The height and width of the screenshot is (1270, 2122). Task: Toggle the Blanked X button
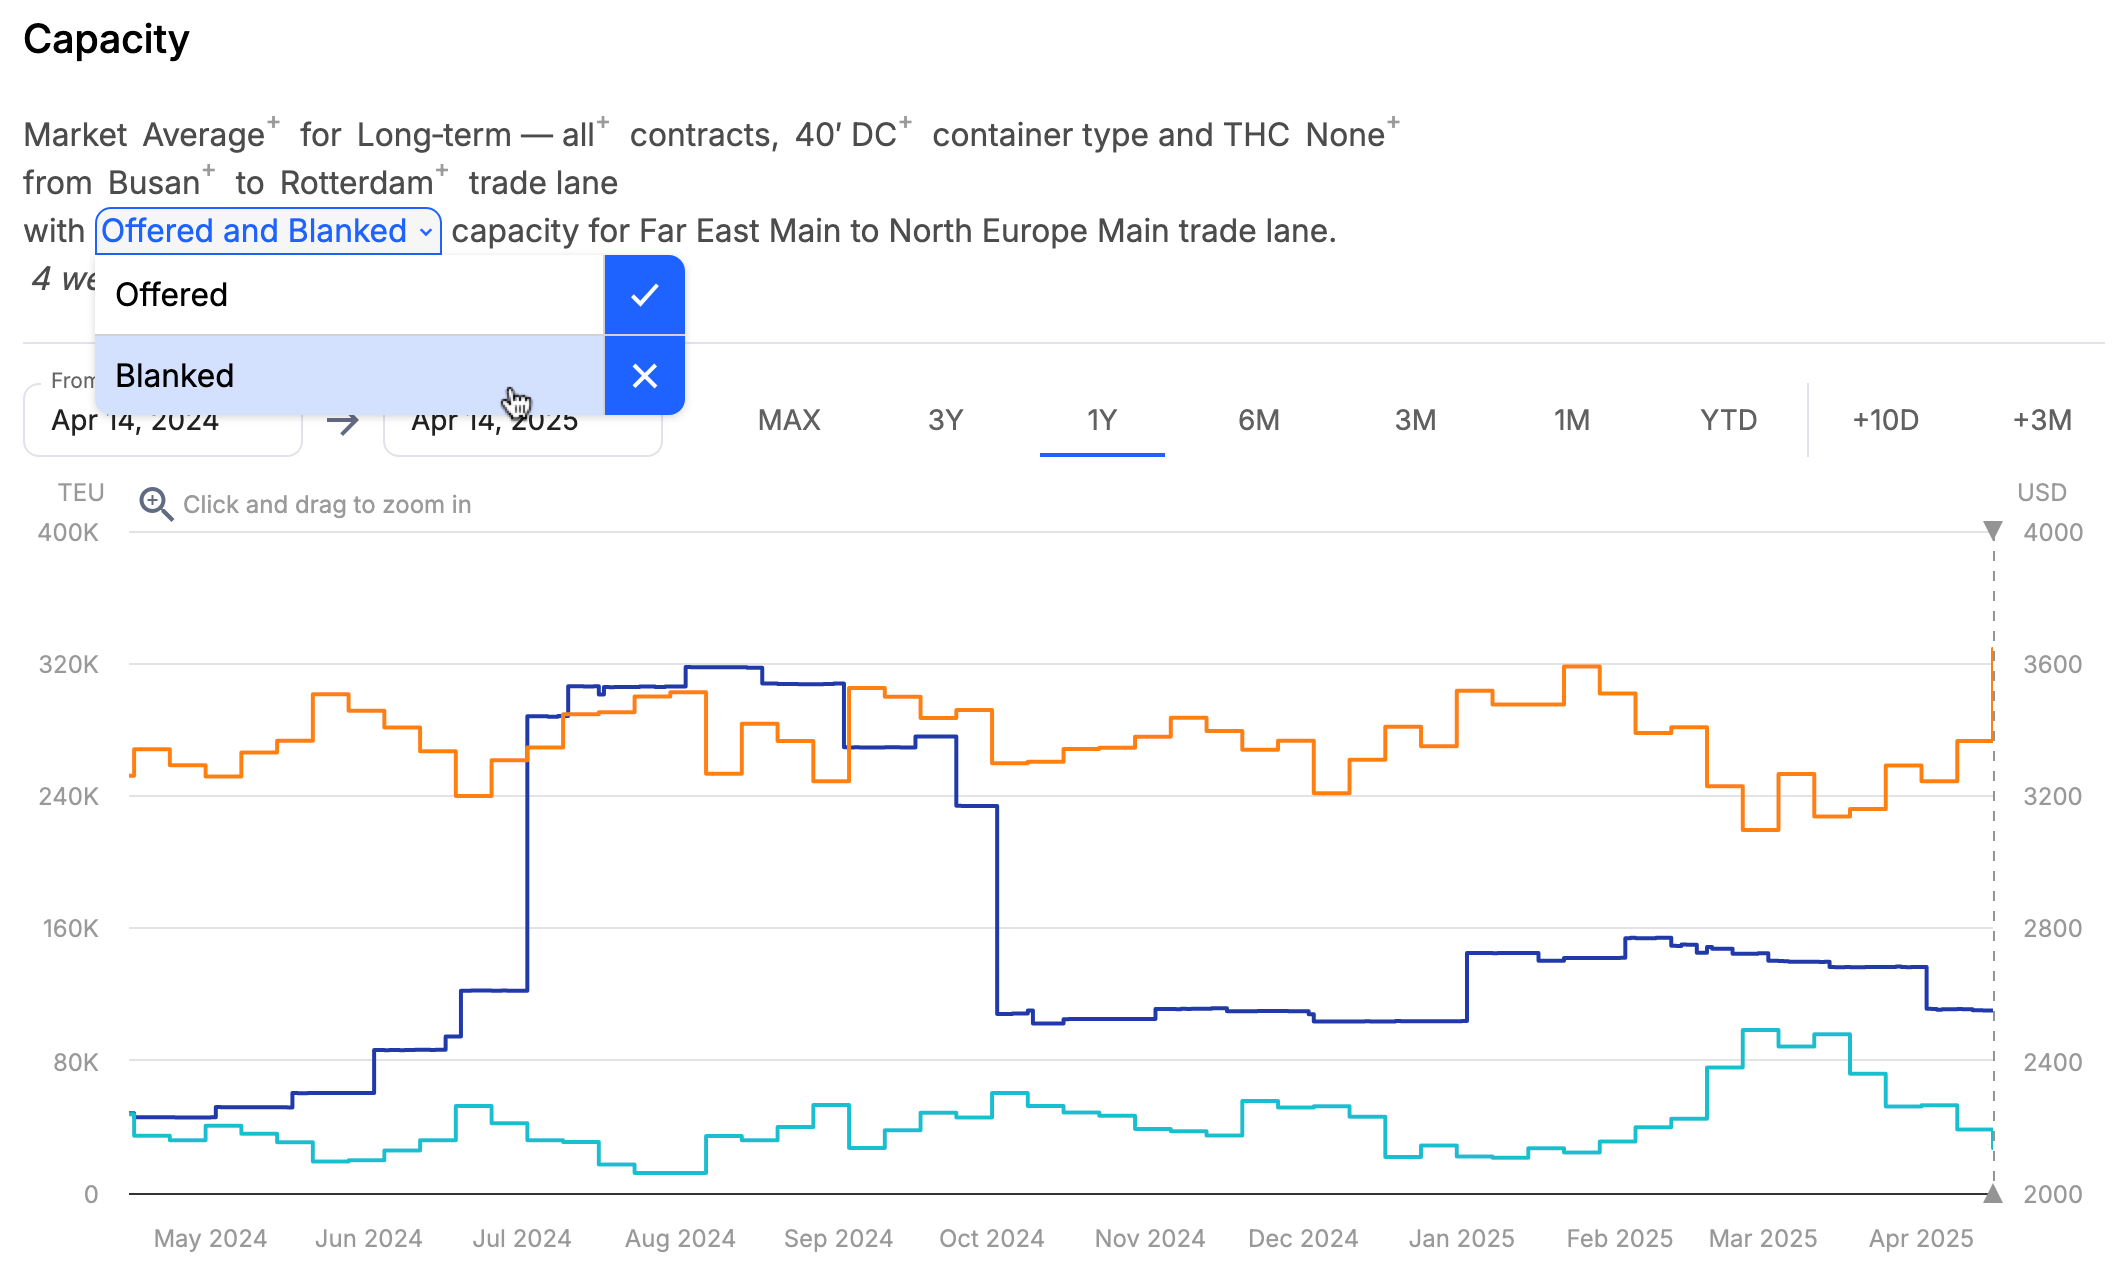[x=644, y=376]
